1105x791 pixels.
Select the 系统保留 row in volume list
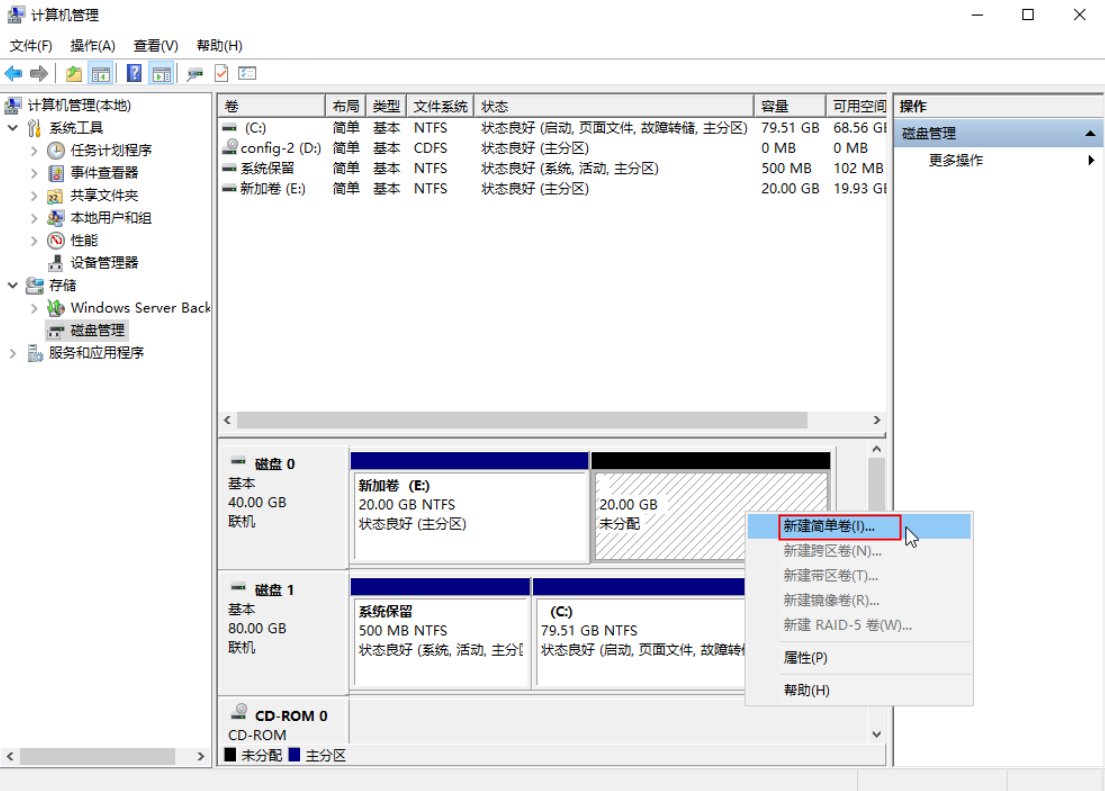pos(552,168)
